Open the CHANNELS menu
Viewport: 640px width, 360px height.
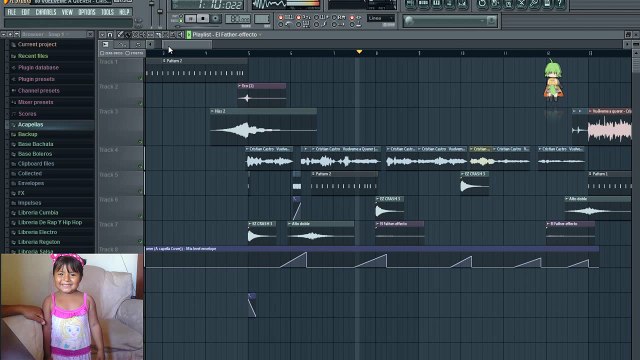click(x=46, y=12)
